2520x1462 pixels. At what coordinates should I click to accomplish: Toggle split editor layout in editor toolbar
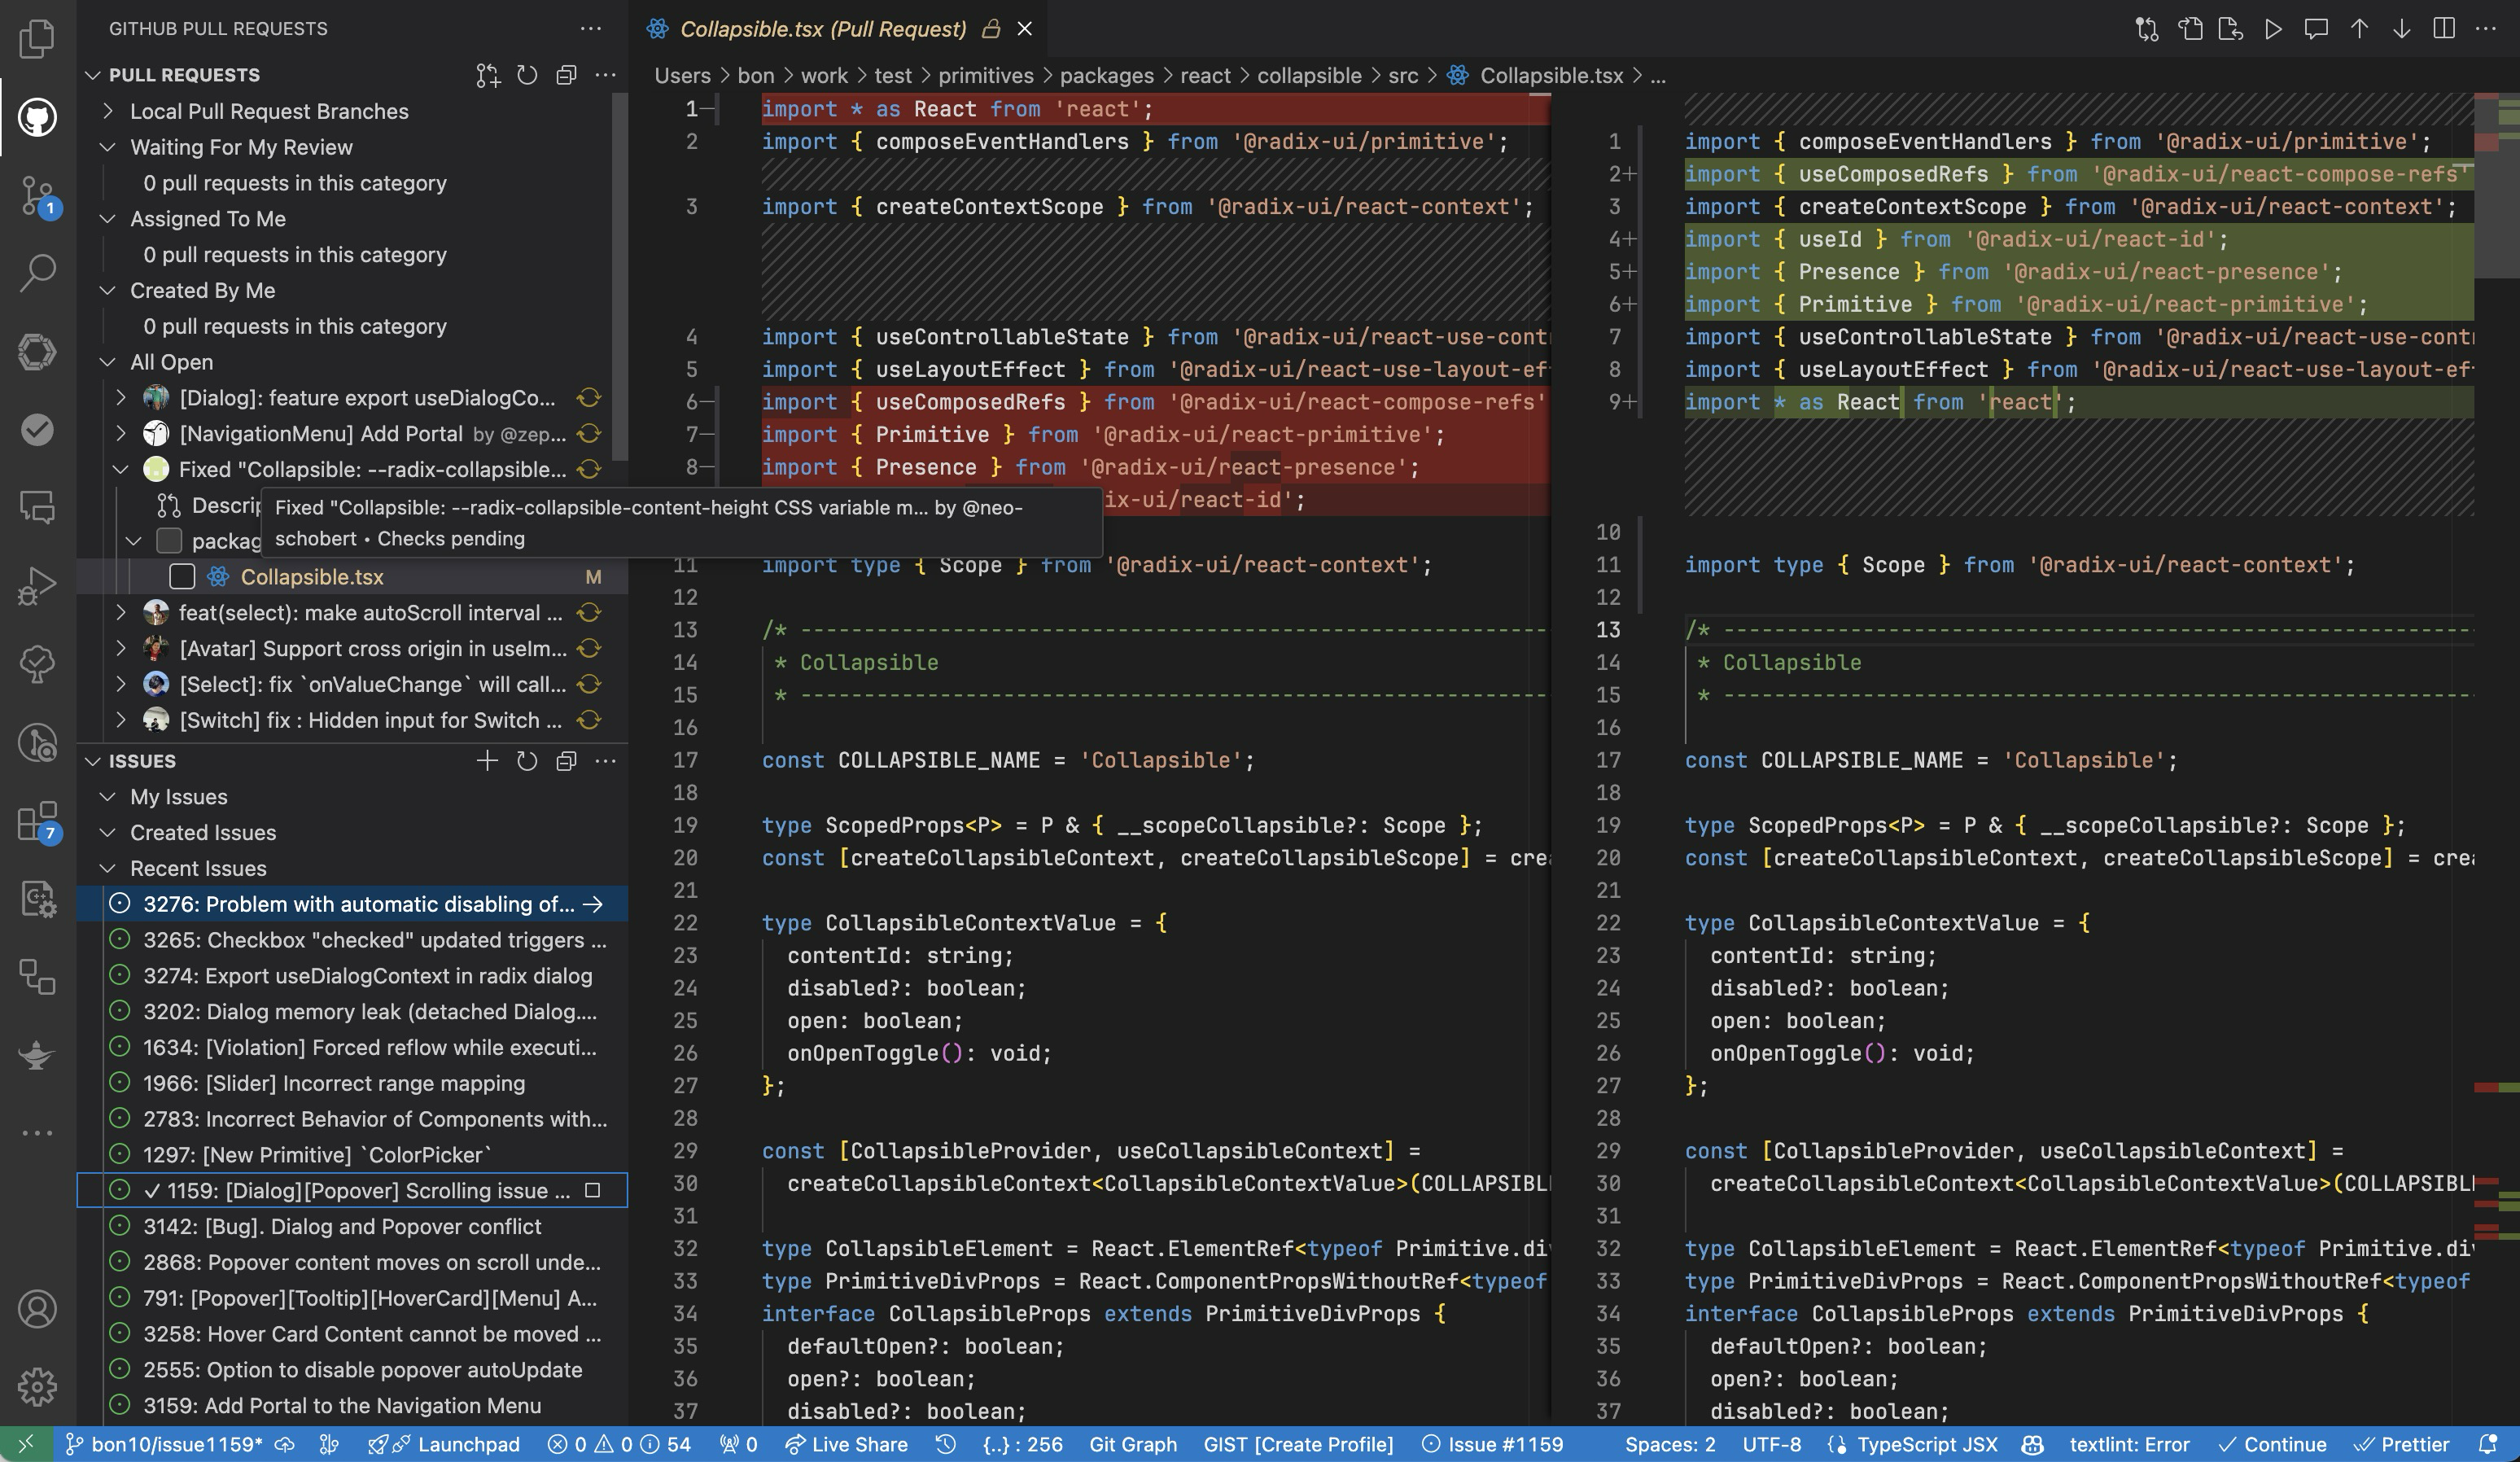coord(2443,29)
